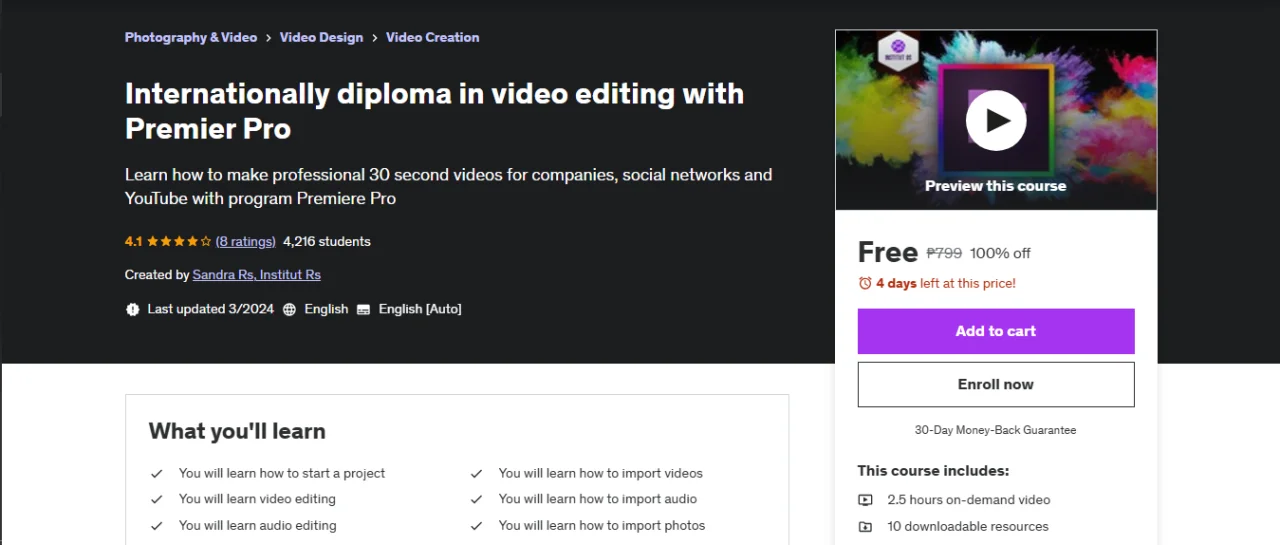Viewport: 1280px width, 545px height.
Task: Click the checkmark beside learn video editing
Action: (157, 499)
